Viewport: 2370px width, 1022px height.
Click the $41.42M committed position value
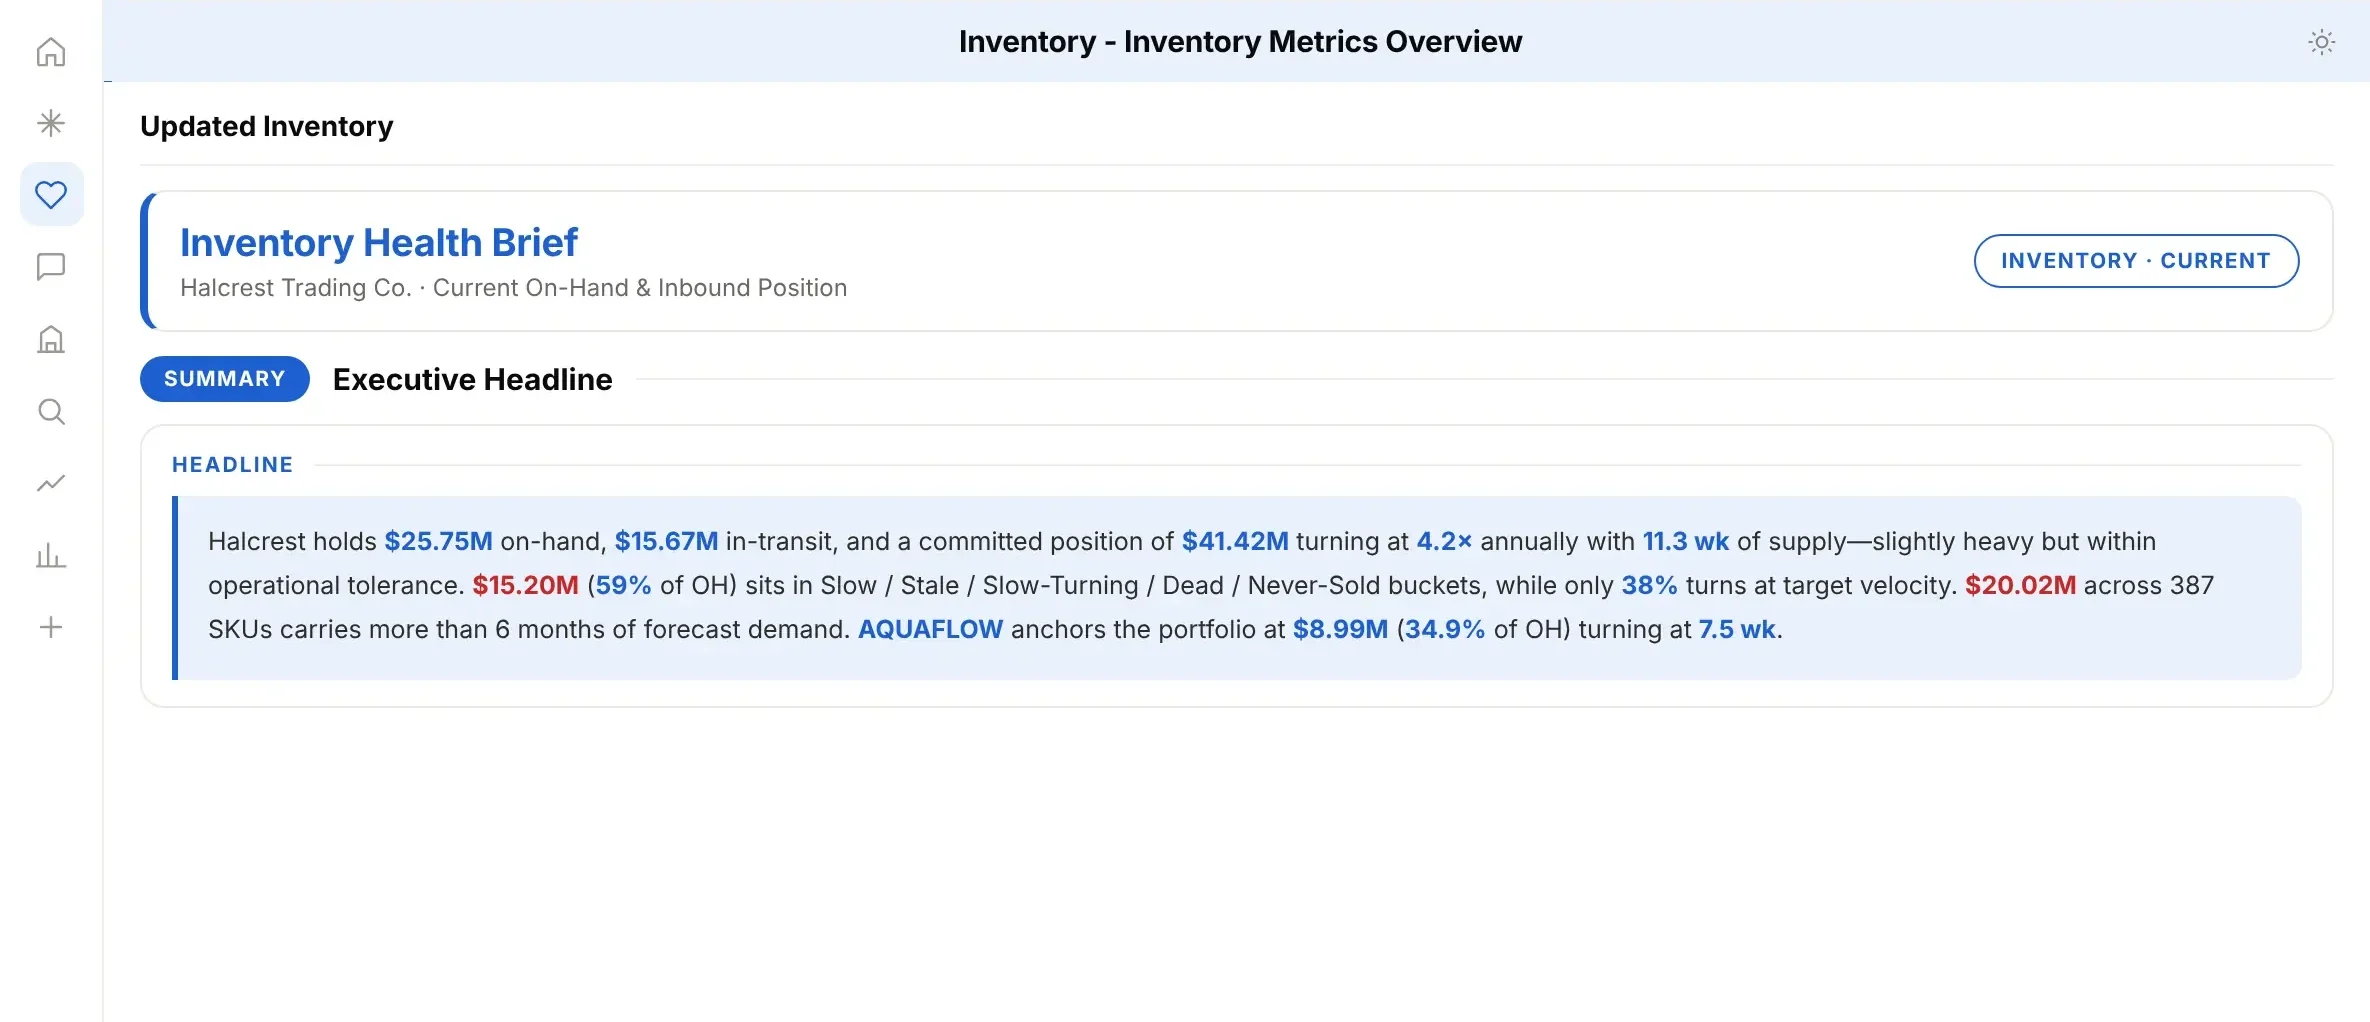pos(1235,541)
